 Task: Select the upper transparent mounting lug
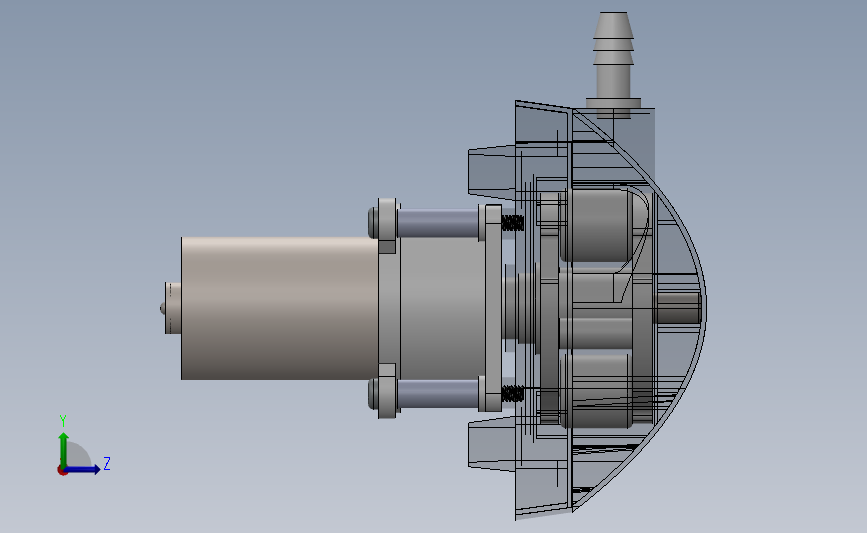tap(492, 172)
